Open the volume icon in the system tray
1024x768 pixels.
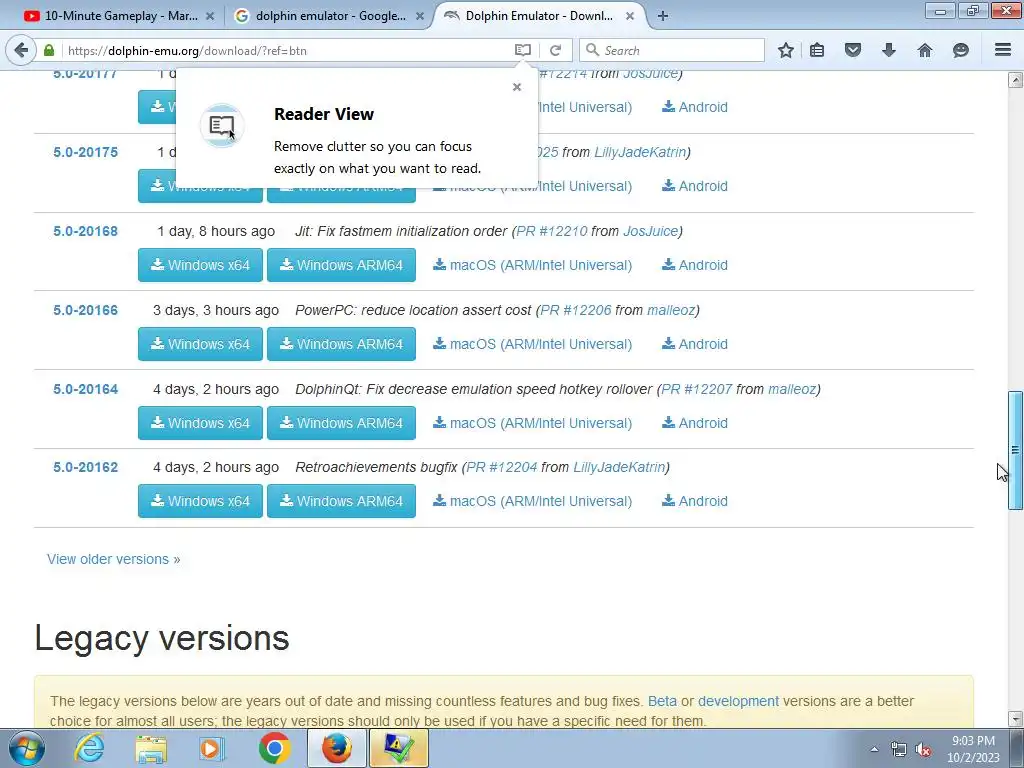click(x=923, y=750)
